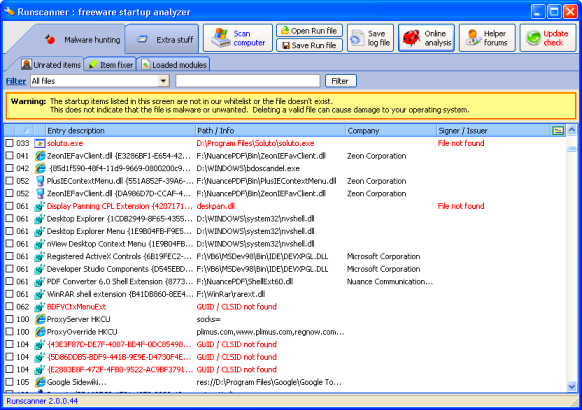Tick the Registered ActiveX Controls checkbox

(9, 256)
